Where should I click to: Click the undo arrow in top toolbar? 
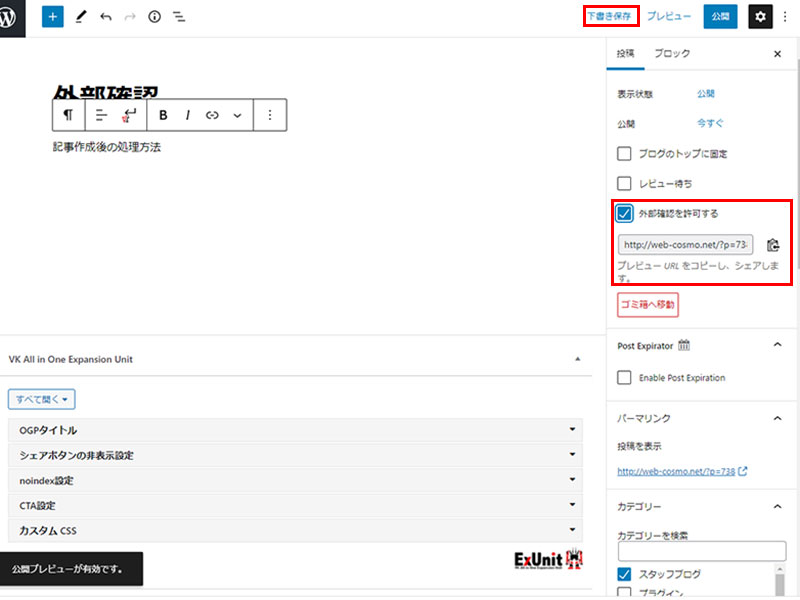pyautogui.click(x=106, y=17)
